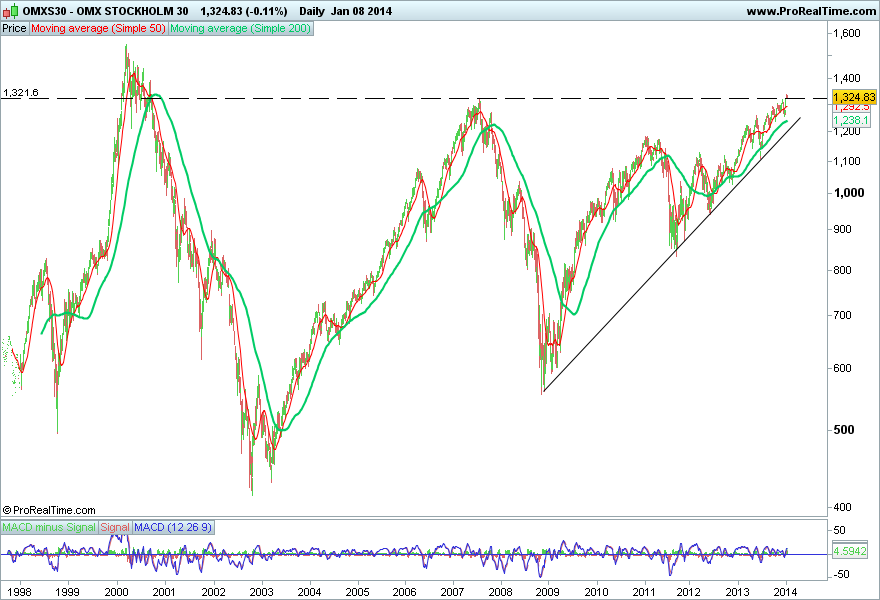Click the 2014 label on time axis
880x600 pixels.
tap(786, 592)
